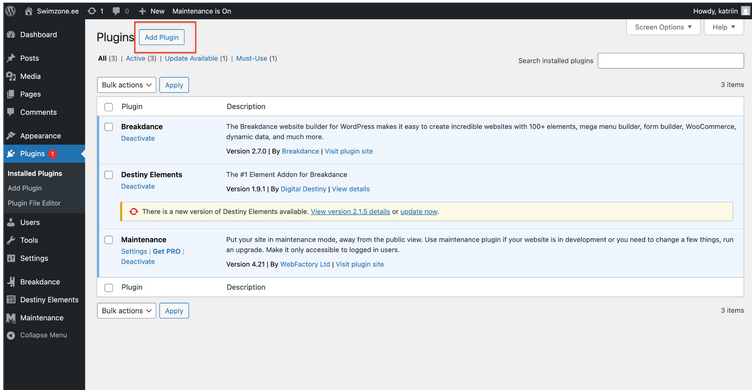Click the WordPress logo icon
756x390 pixels.
10,11
